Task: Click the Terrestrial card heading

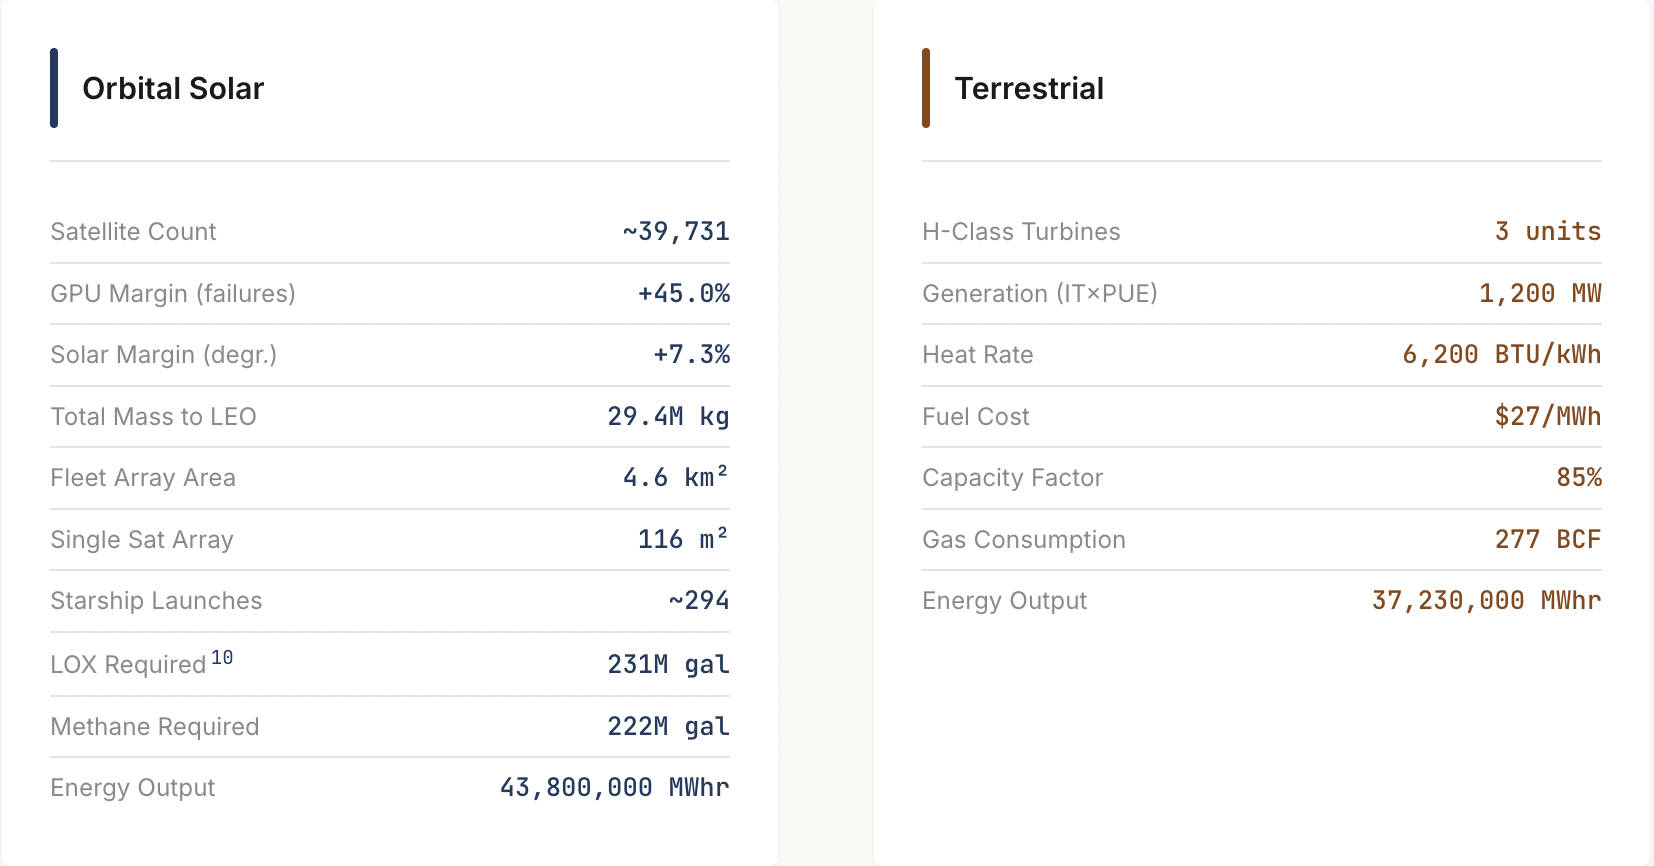Action: click(1029, 89)
